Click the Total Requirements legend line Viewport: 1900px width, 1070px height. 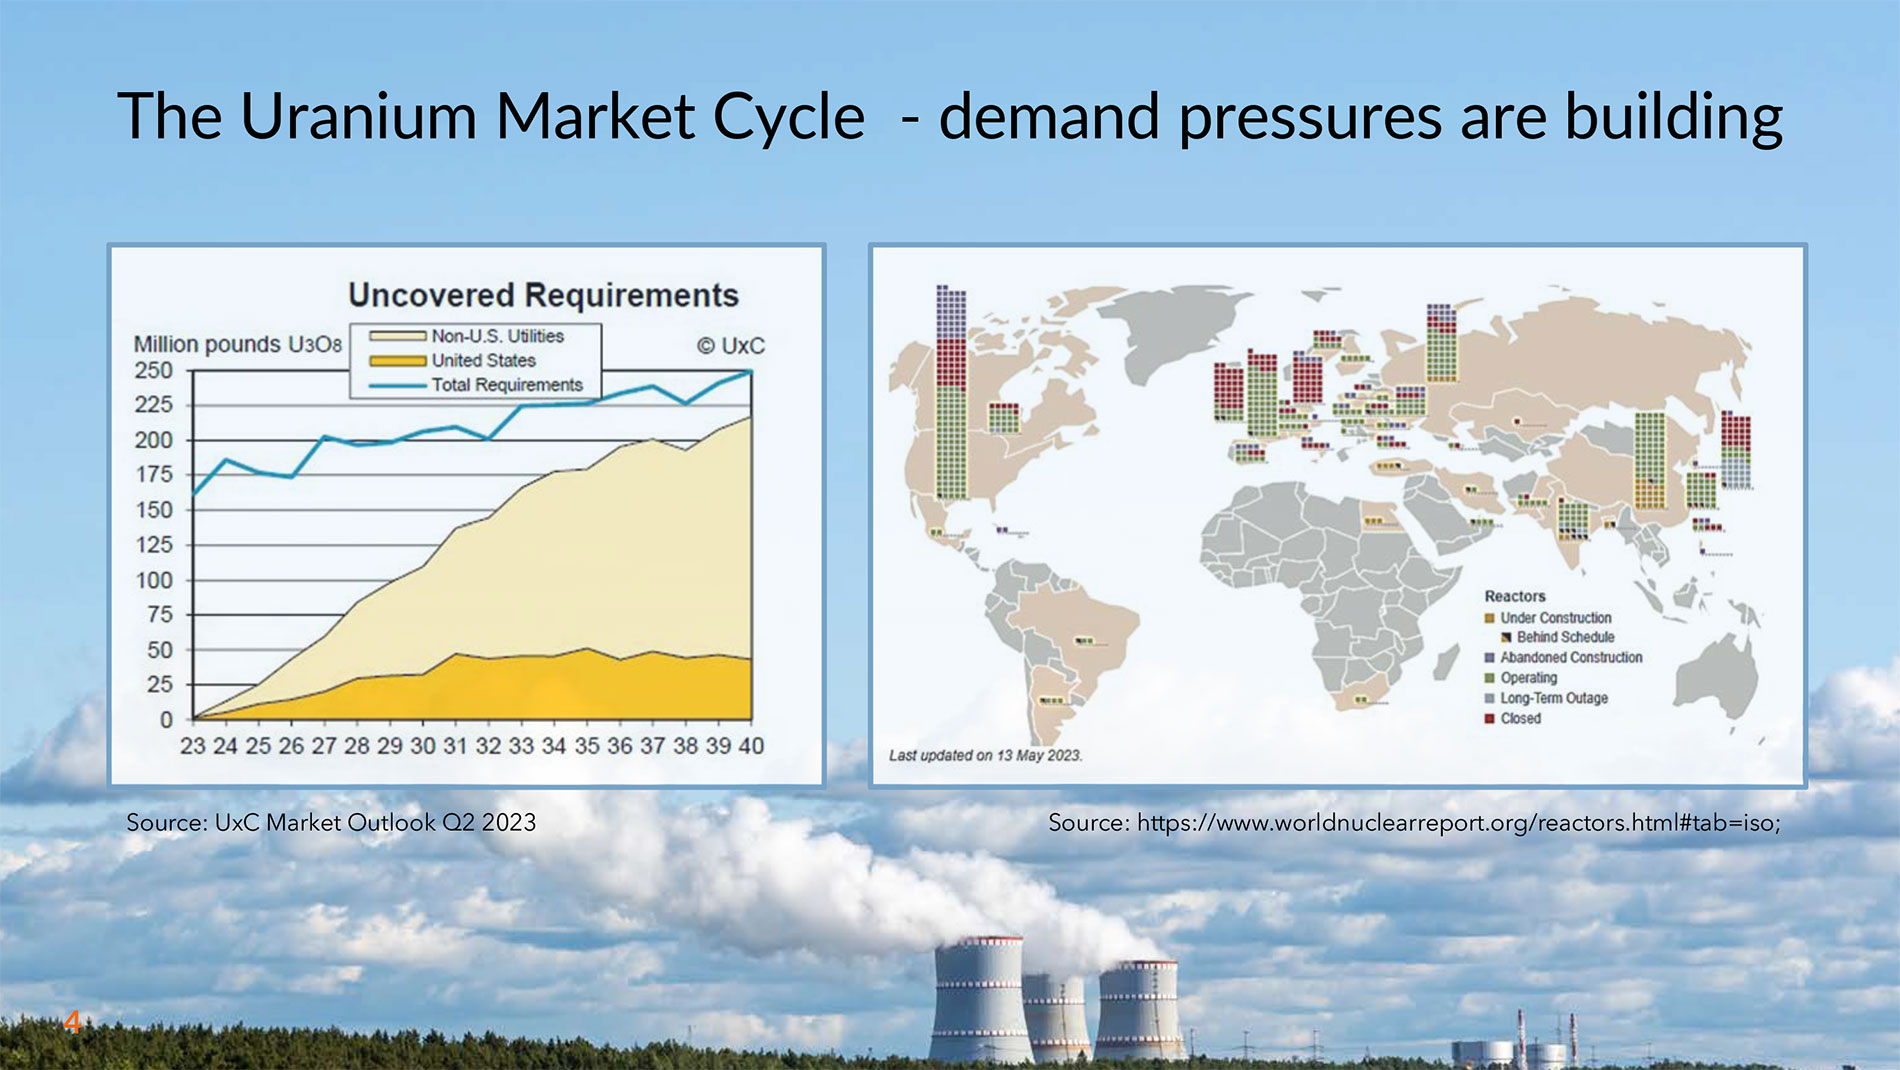tap(397, 386)
